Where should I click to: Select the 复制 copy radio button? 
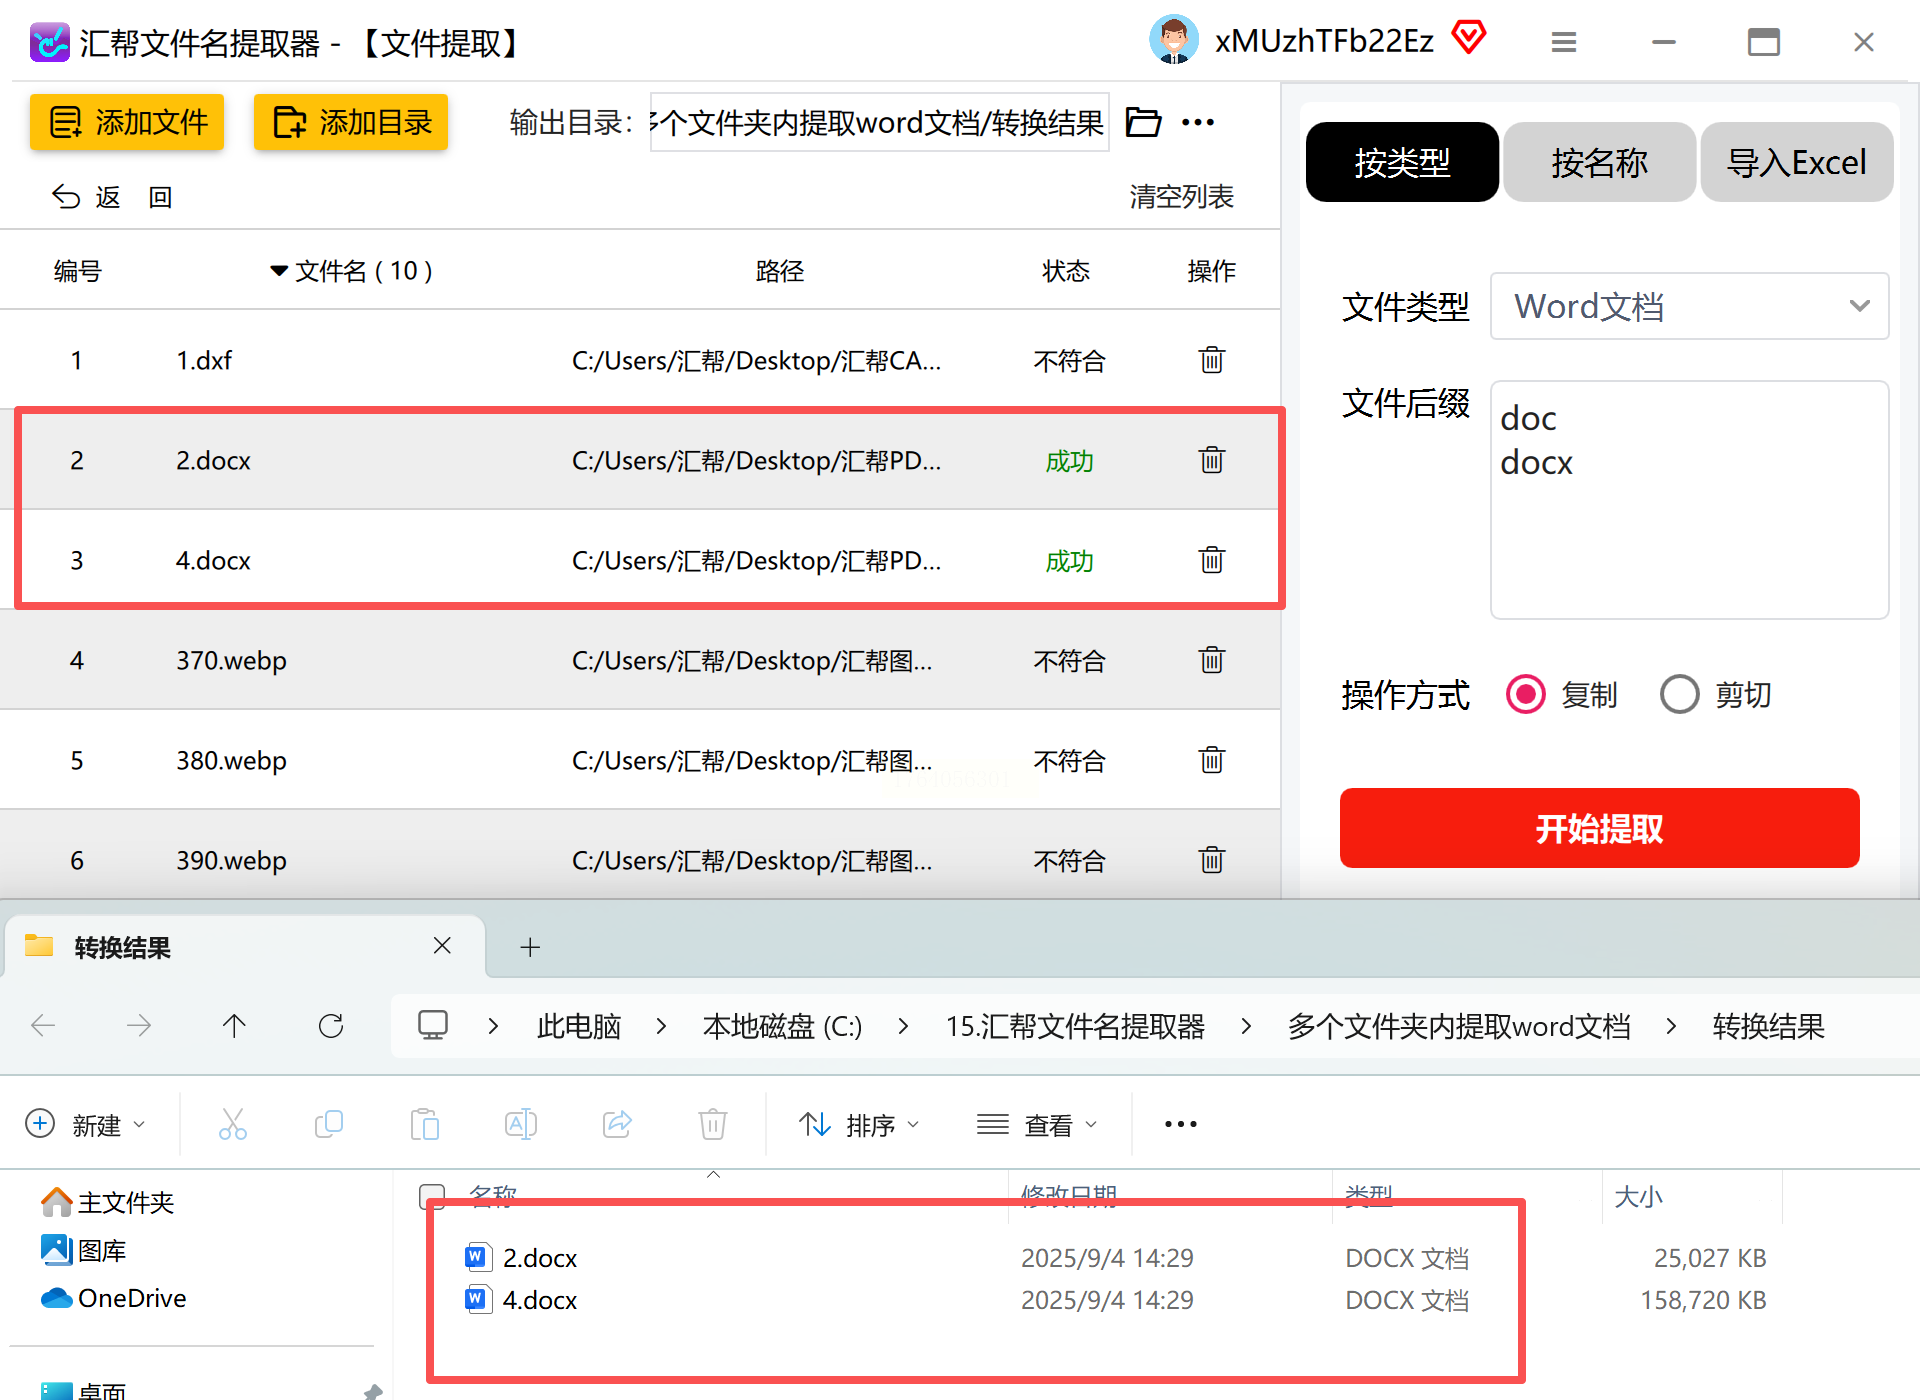[1526, 694]
